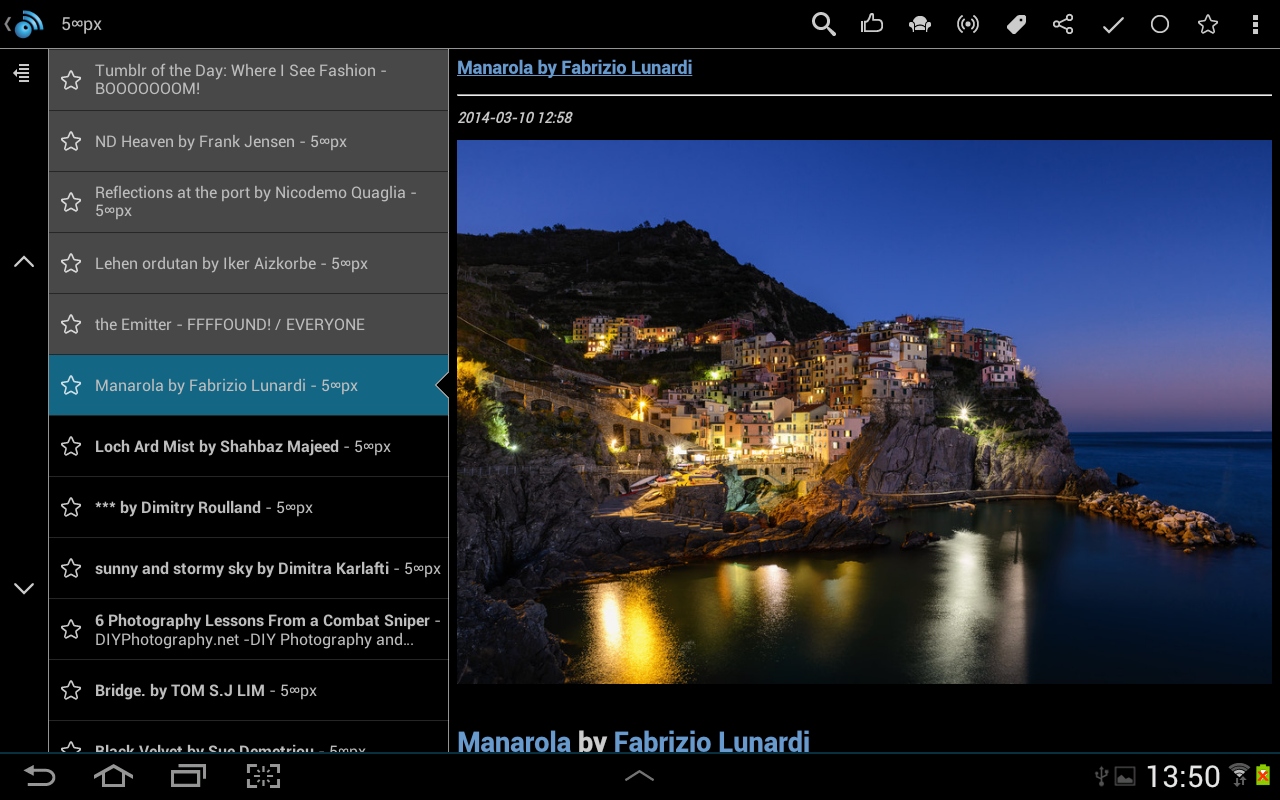The width and height of the screenshot is (1280, 800).
Task: Like the article with thumbs up icon
Action: tap(871, 23)
